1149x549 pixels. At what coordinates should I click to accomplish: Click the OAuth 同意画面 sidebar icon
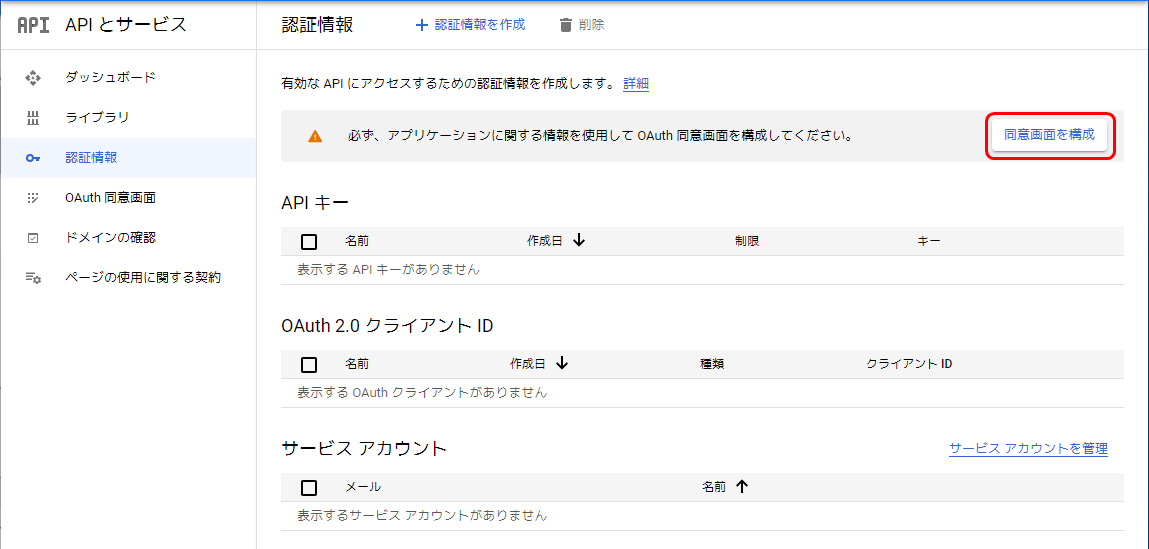coord(33,198)
